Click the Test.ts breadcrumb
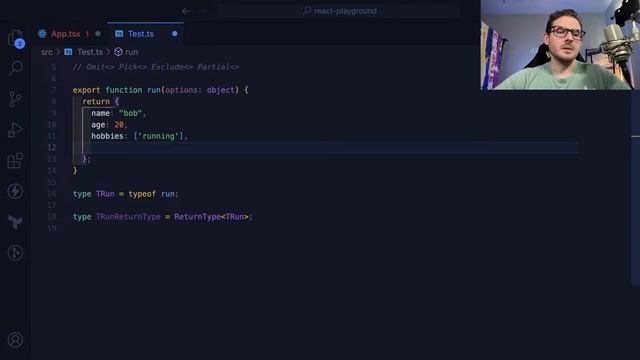Image resolution: width=640 pixels, height=360 pixels. tap(90, 52)
